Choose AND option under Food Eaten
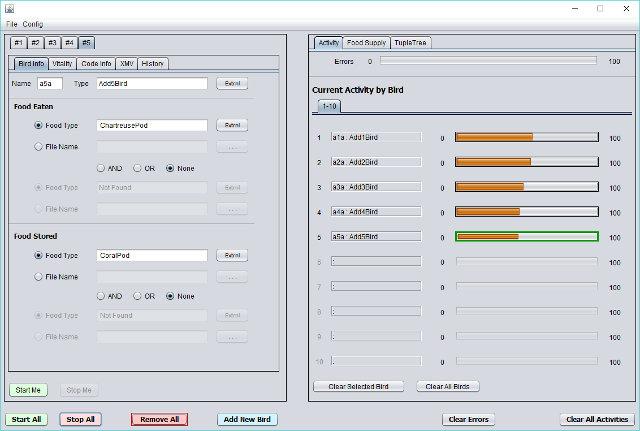The image size is (640, 431). pyautogui.click(x=101, y=168)
